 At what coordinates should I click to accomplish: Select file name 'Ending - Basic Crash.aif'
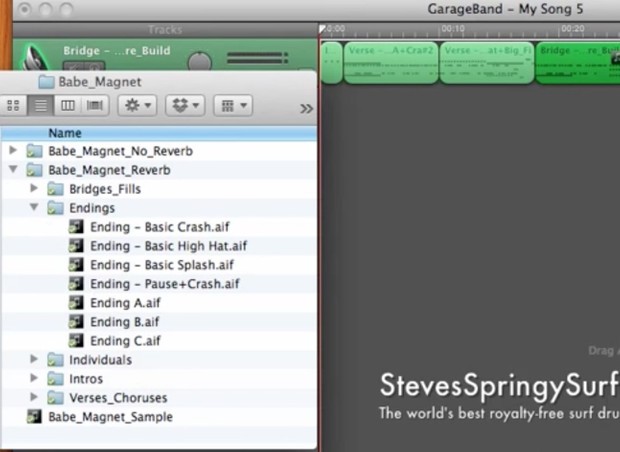tap(160, 227)
